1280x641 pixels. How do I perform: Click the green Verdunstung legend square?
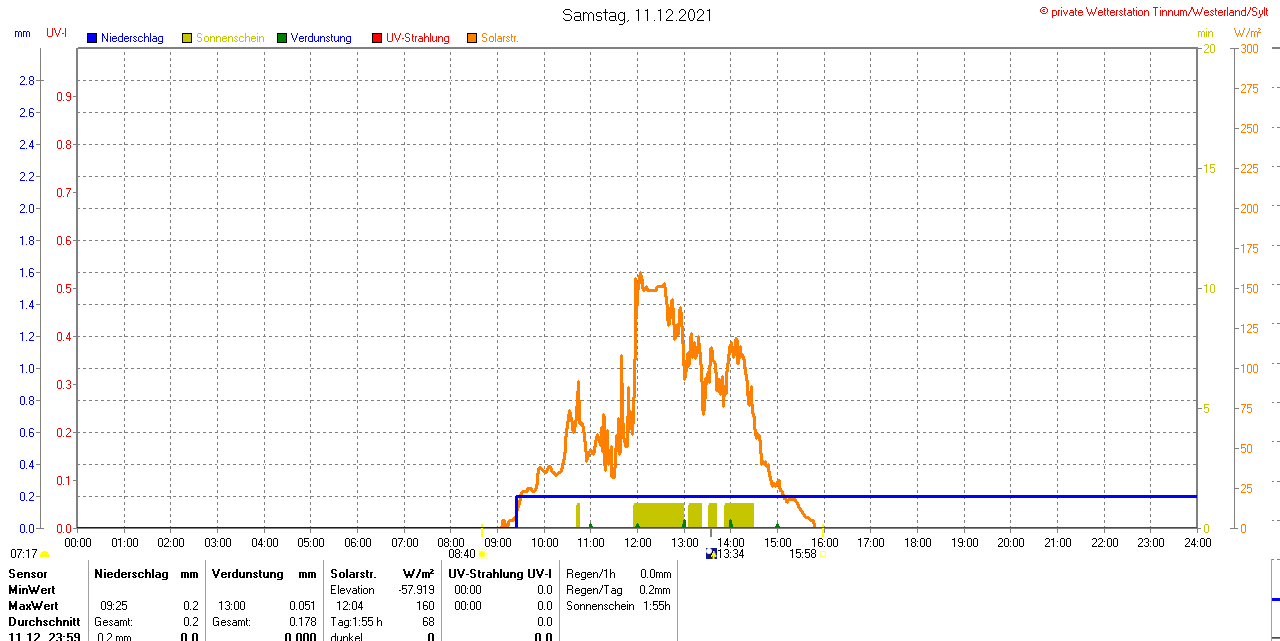click(x=282, y=38)
